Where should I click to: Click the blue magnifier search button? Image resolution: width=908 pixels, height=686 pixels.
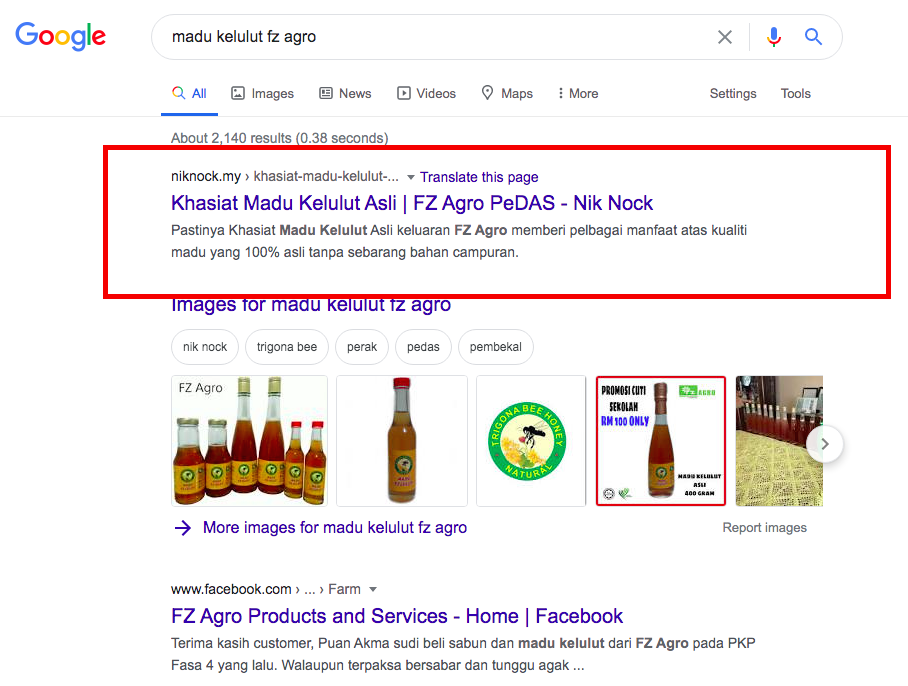point(814,37)
